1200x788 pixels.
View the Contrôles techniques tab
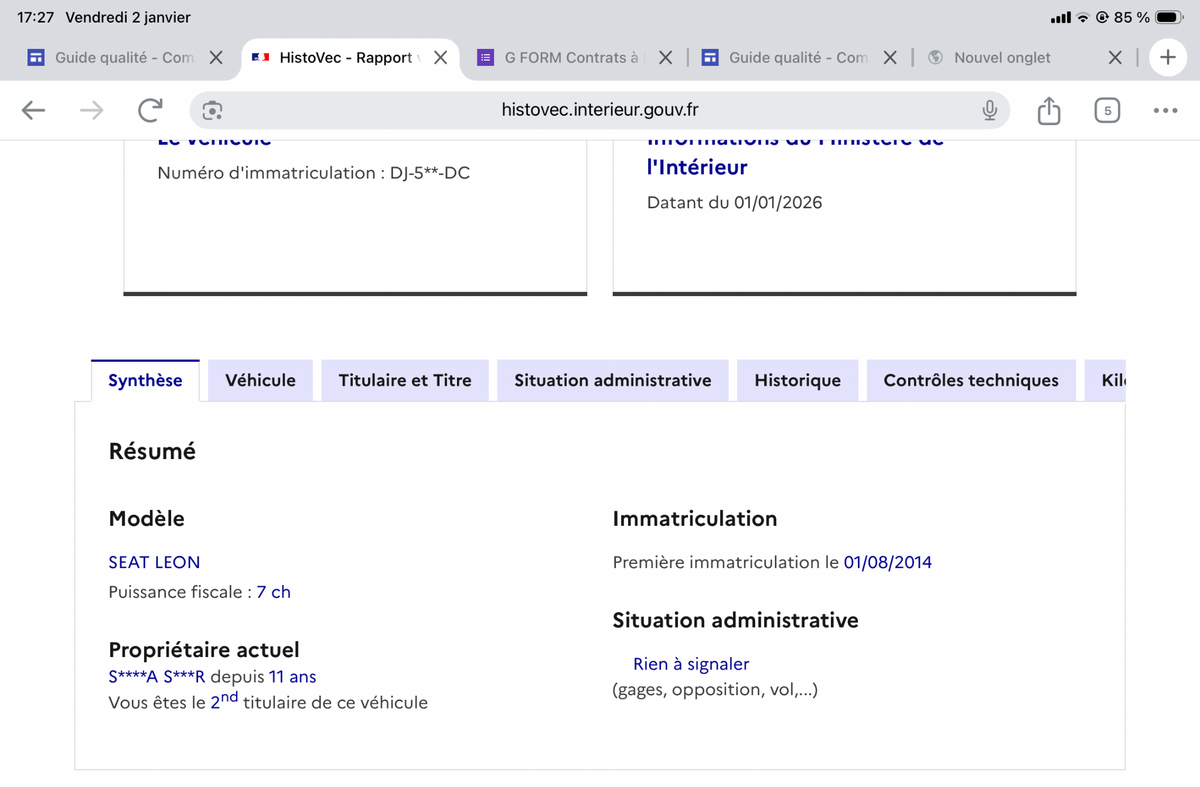tap(970, 381)
